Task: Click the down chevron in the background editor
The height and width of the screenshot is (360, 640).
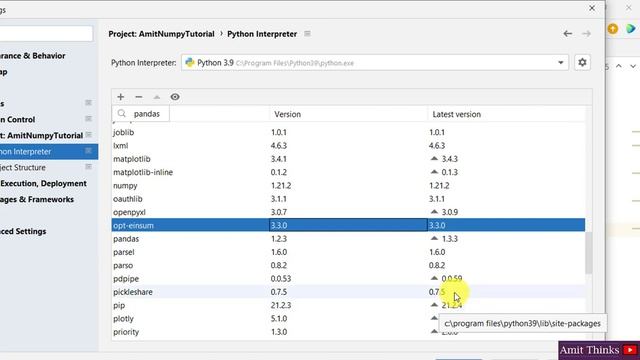Action: 633,66
